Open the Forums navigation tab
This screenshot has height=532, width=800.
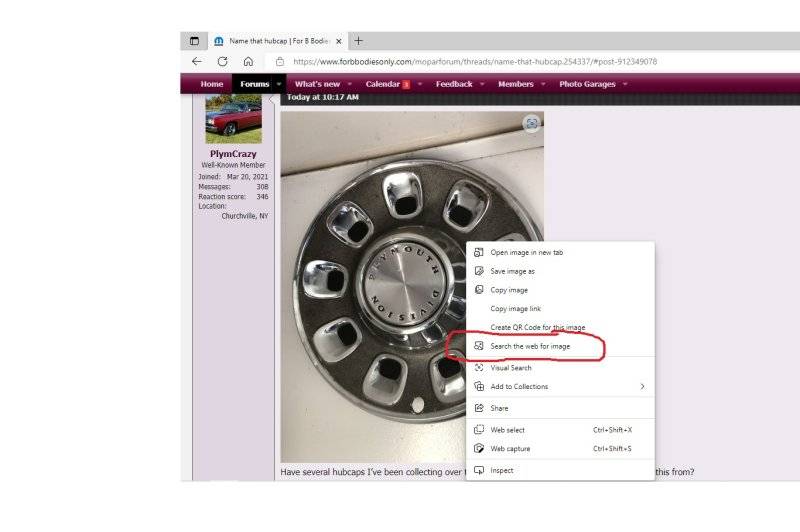pos(255,84)
